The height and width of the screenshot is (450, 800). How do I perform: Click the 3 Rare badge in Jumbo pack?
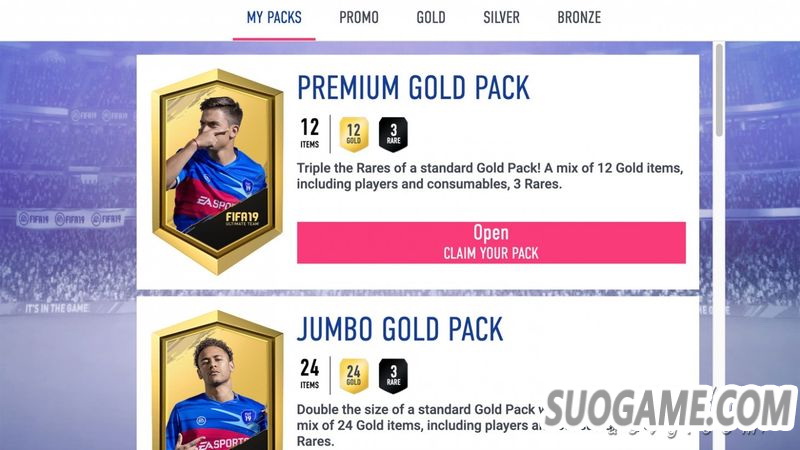pyautogui.click(x=393, y=376)
